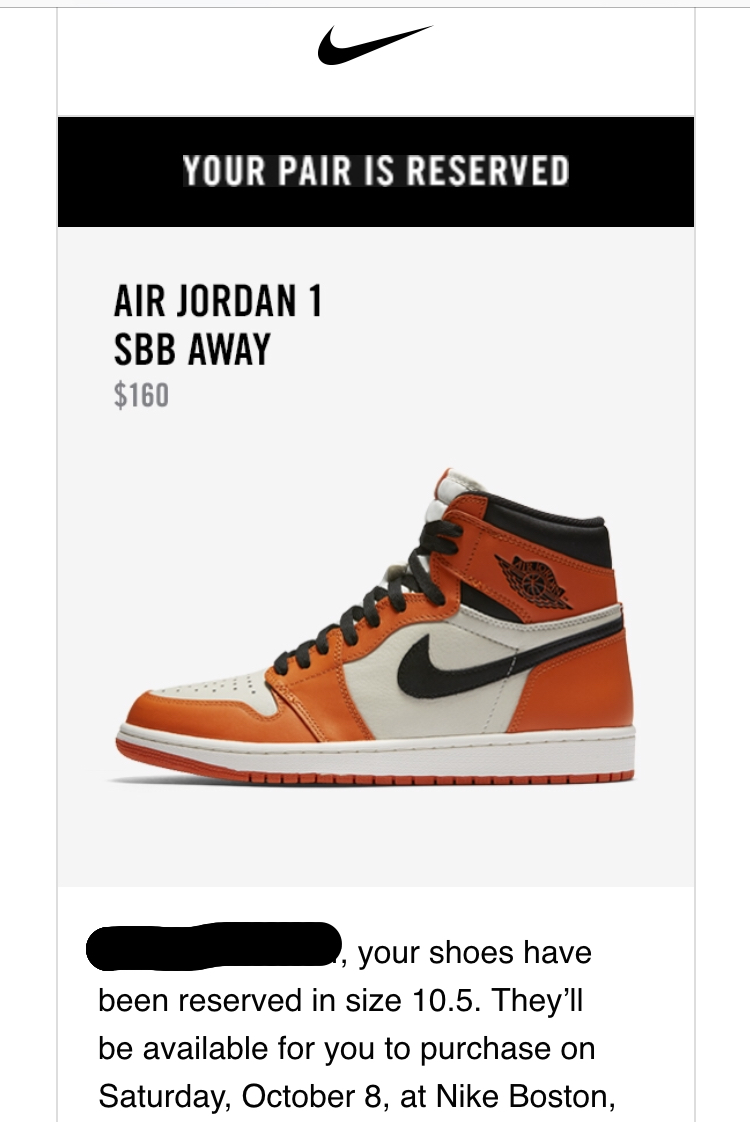Click the $160 price label
The height and width of the screenshot is (1122, 750).
coord(141,395)
